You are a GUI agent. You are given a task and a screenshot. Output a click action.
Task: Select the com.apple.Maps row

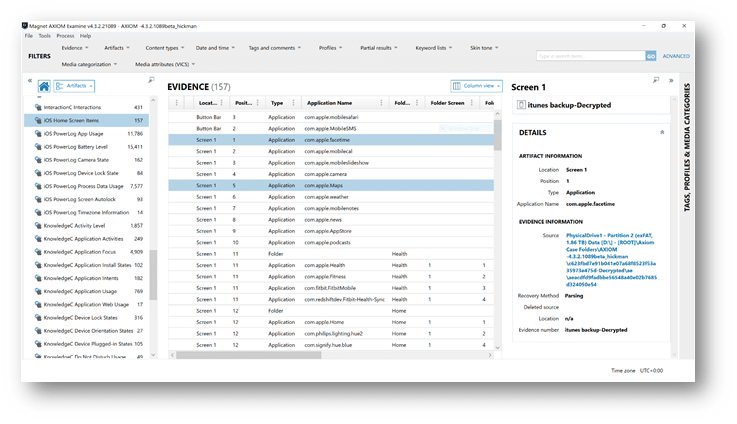coord(331,185)
